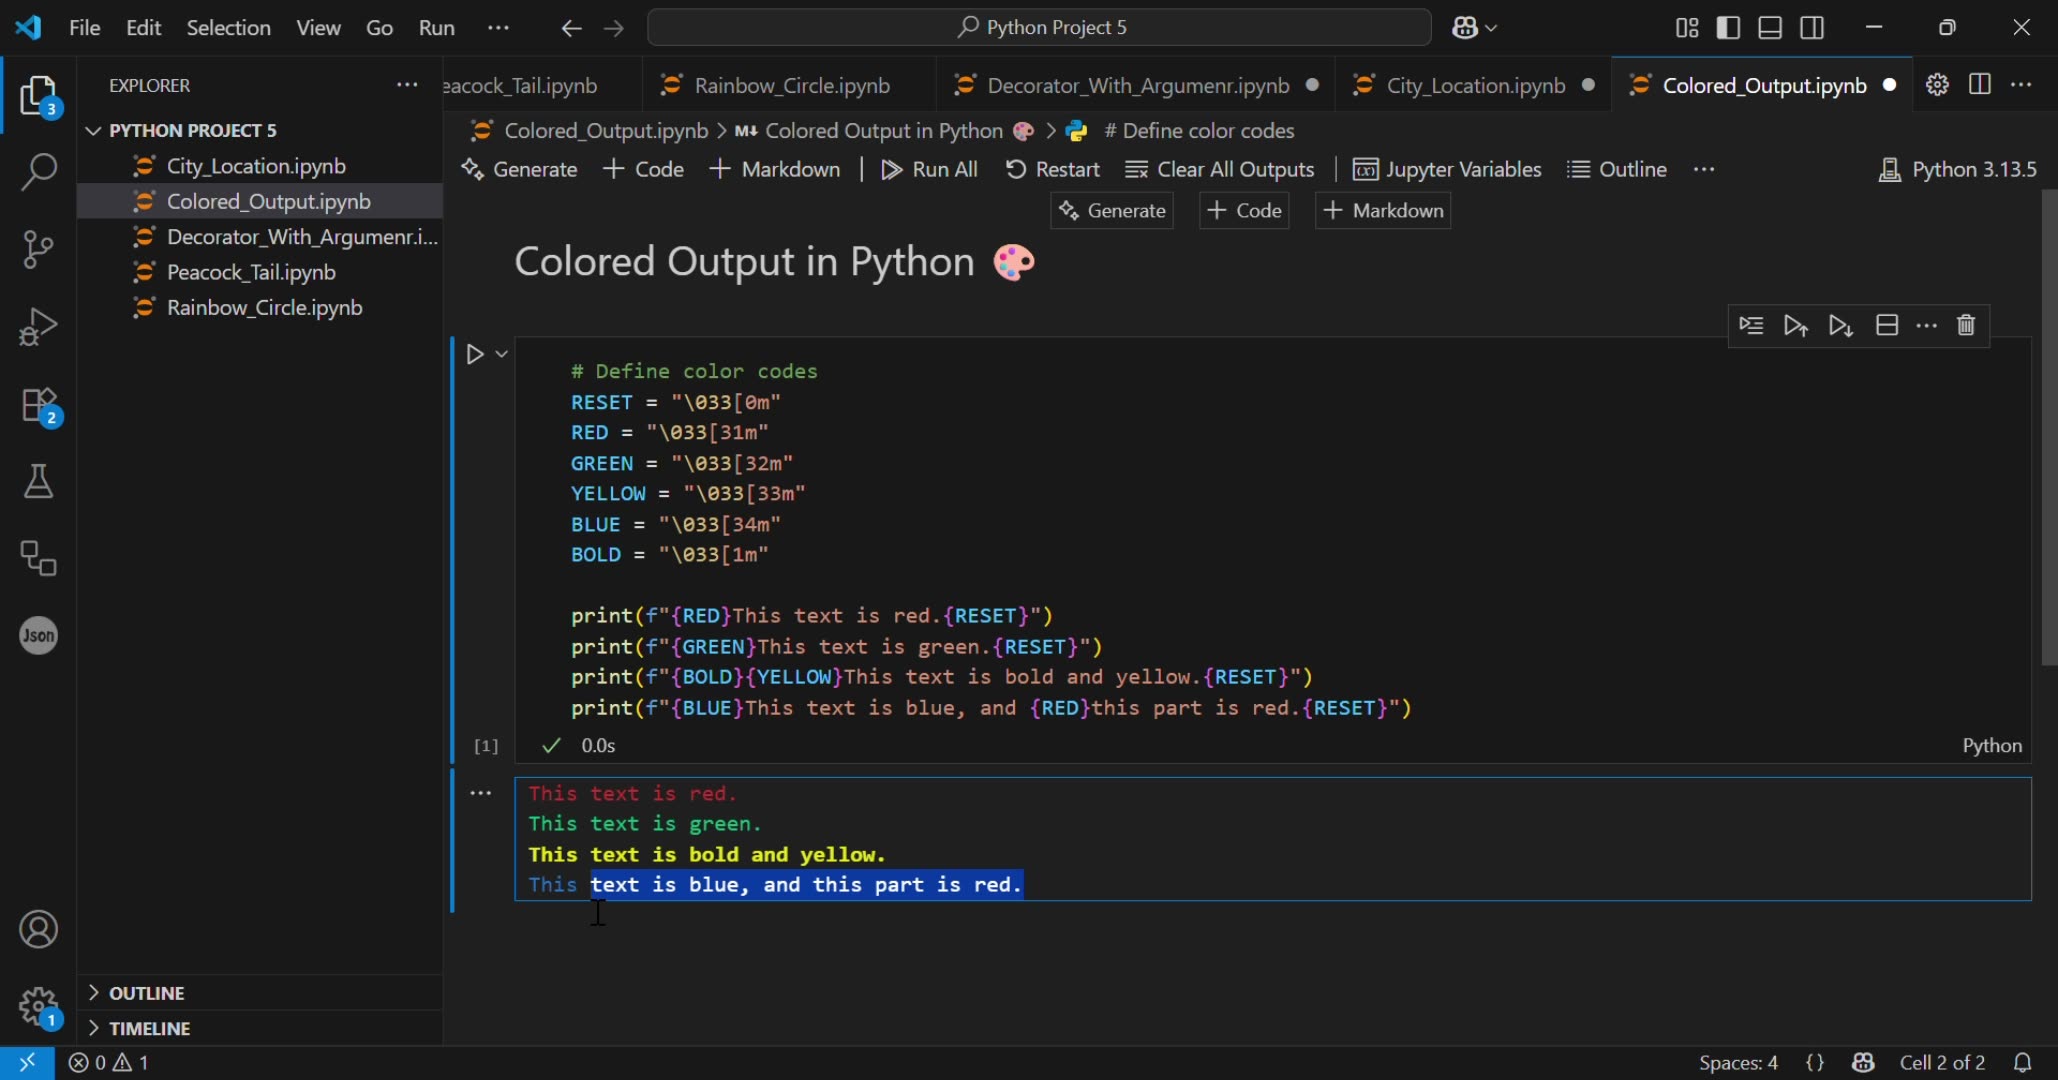The image size is (2058, 1080).
Task: Open the Run and Debug view
Action: point(38,326)
